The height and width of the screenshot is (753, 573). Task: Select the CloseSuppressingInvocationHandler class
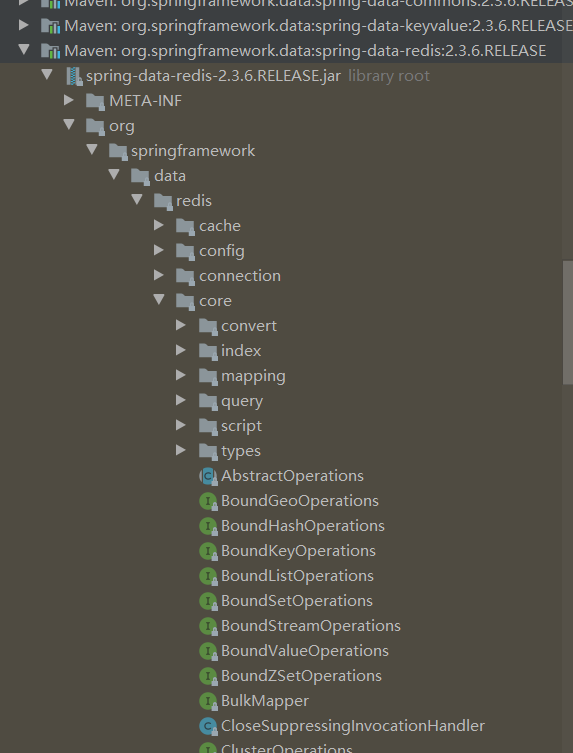tap(353, 726)
